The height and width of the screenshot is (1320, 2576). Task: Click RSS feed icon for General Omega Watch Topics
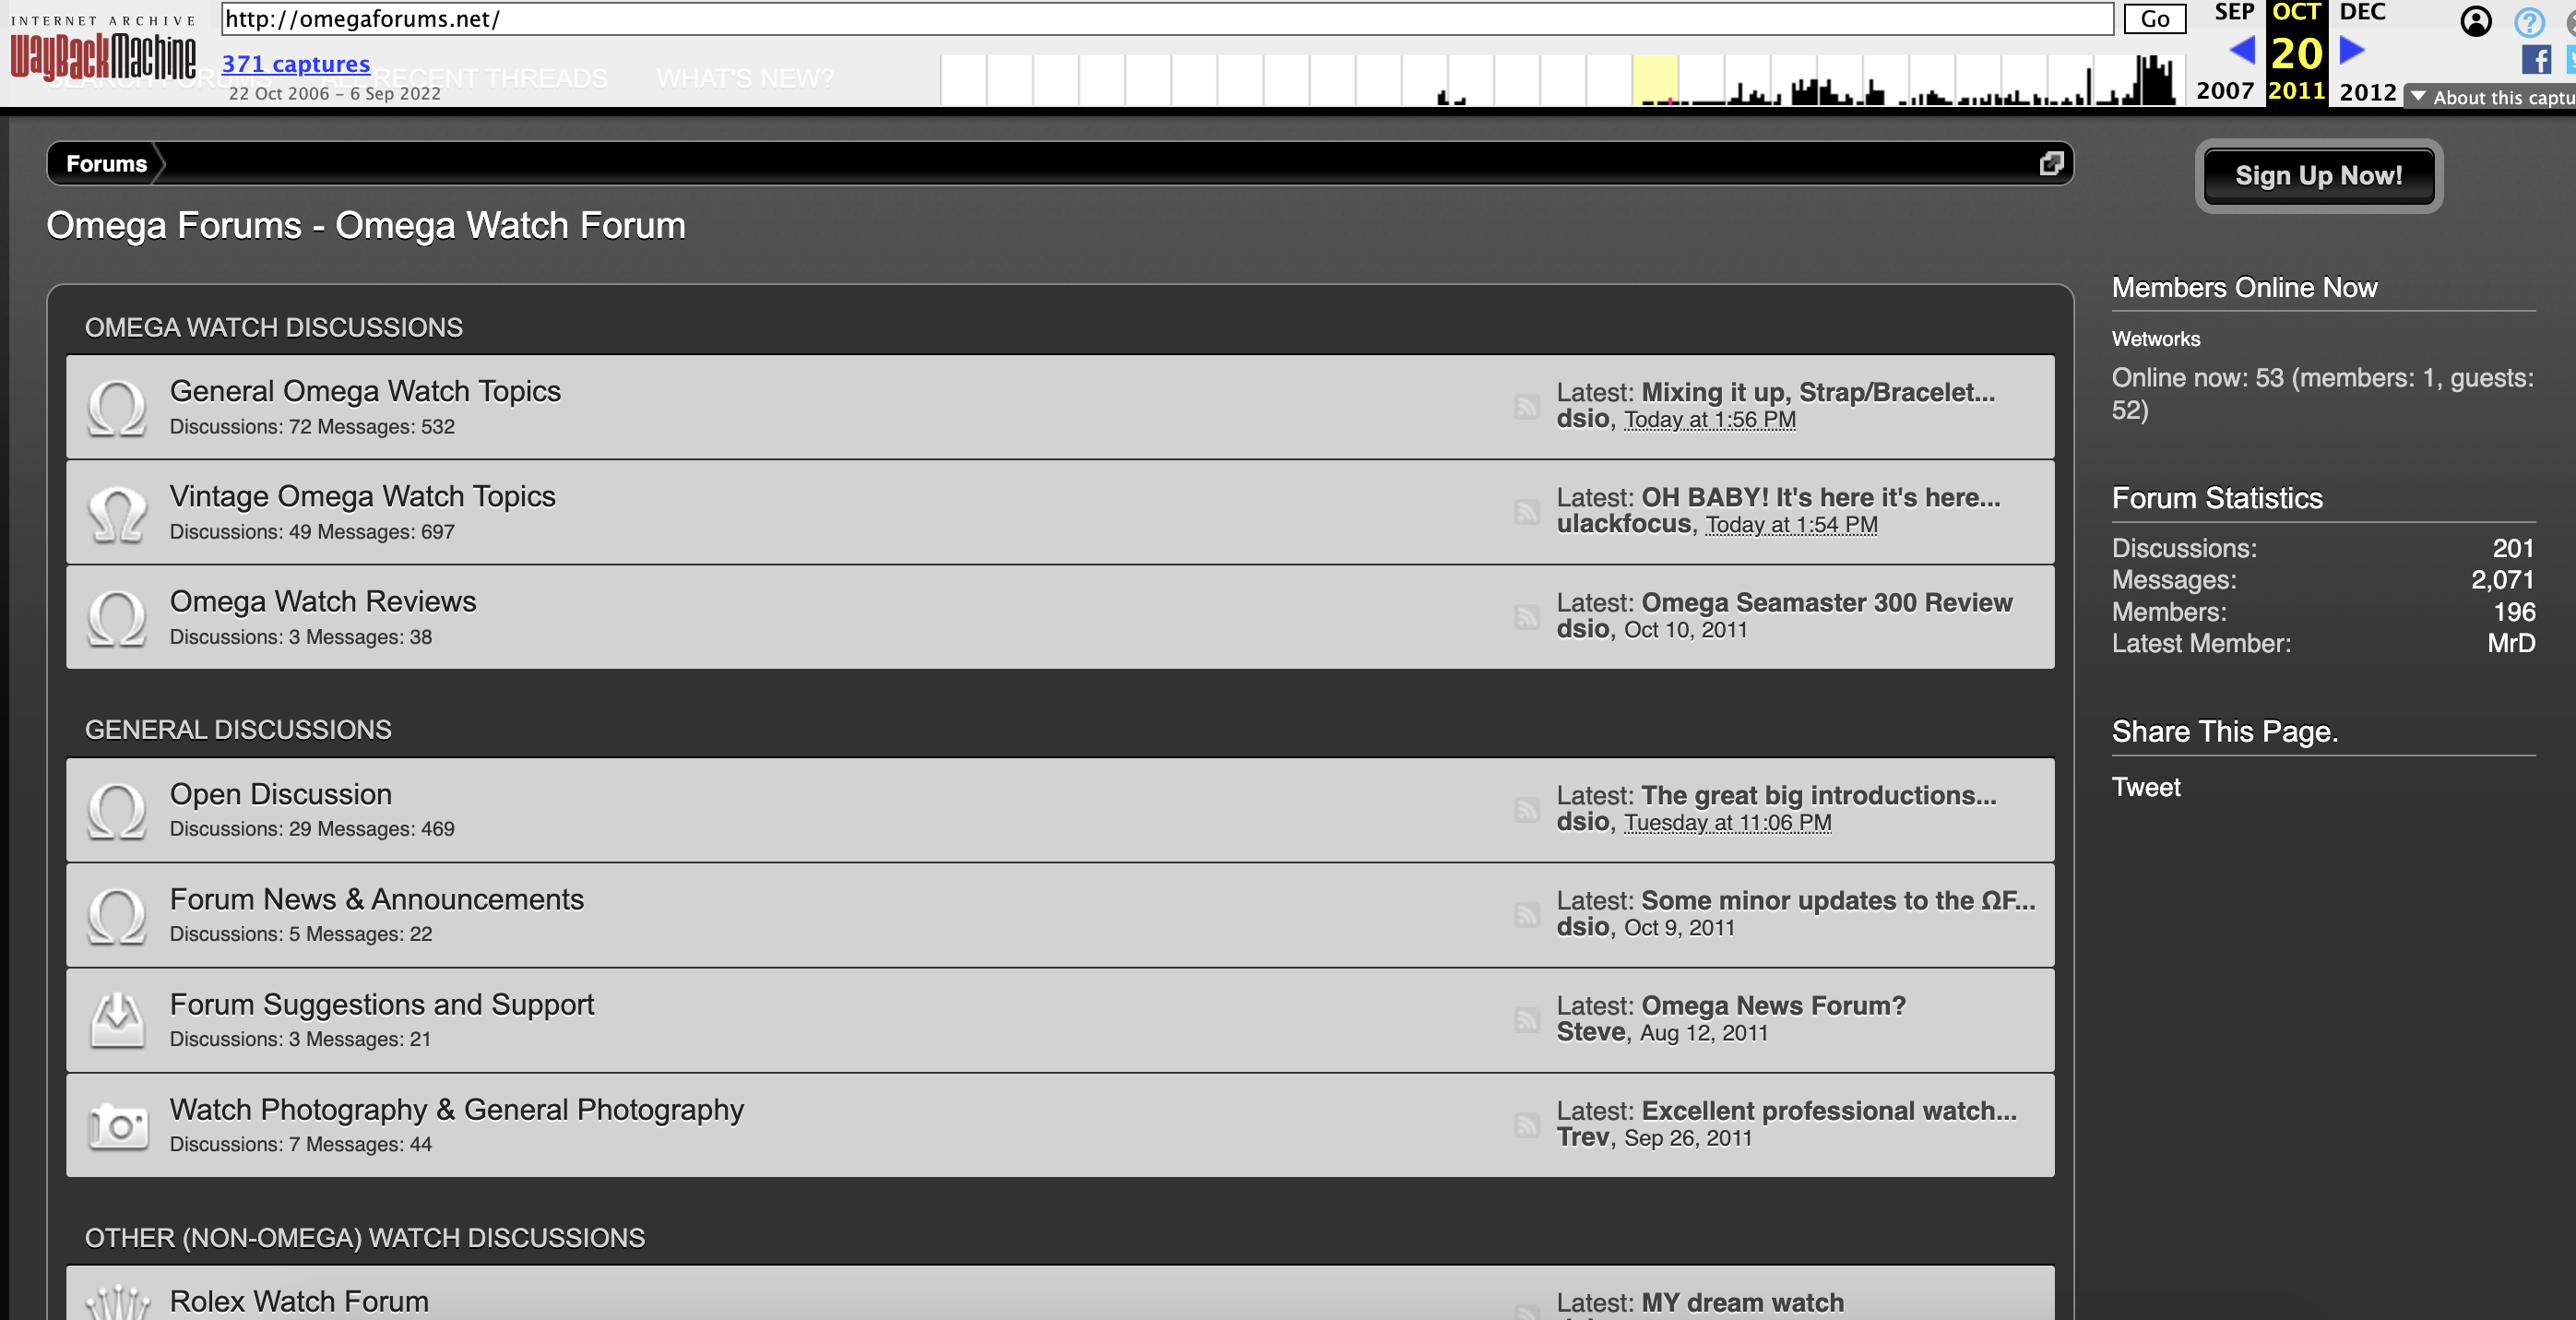[1526, 406]
